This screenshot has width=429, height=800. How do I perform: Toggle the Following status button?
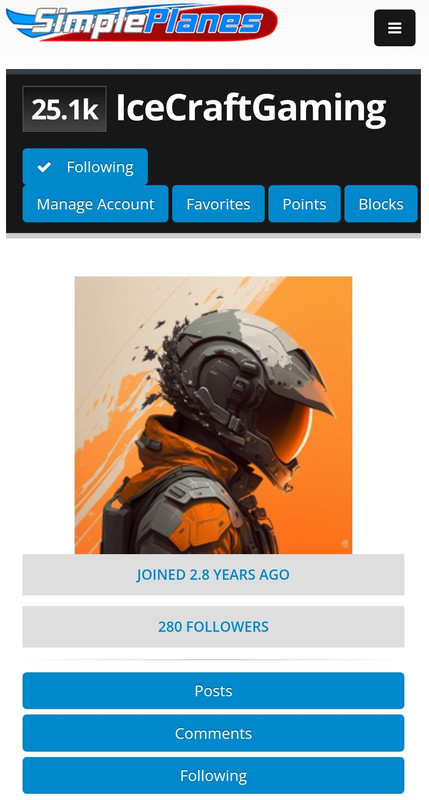pos(85,166)
